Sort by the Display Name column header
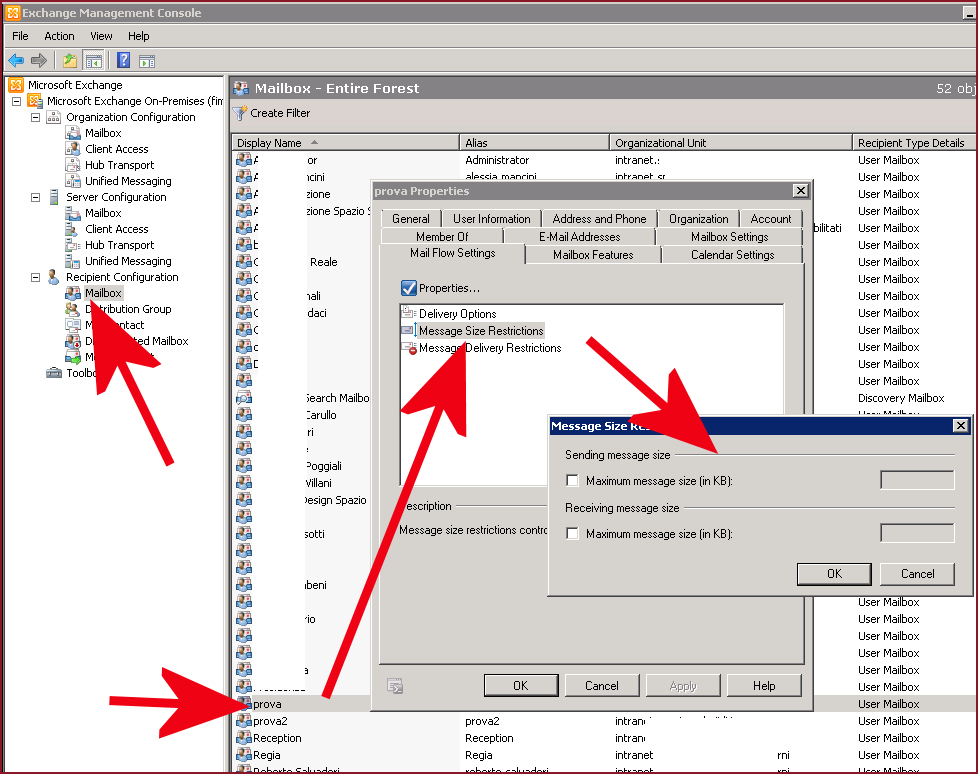 pos(345,143)
